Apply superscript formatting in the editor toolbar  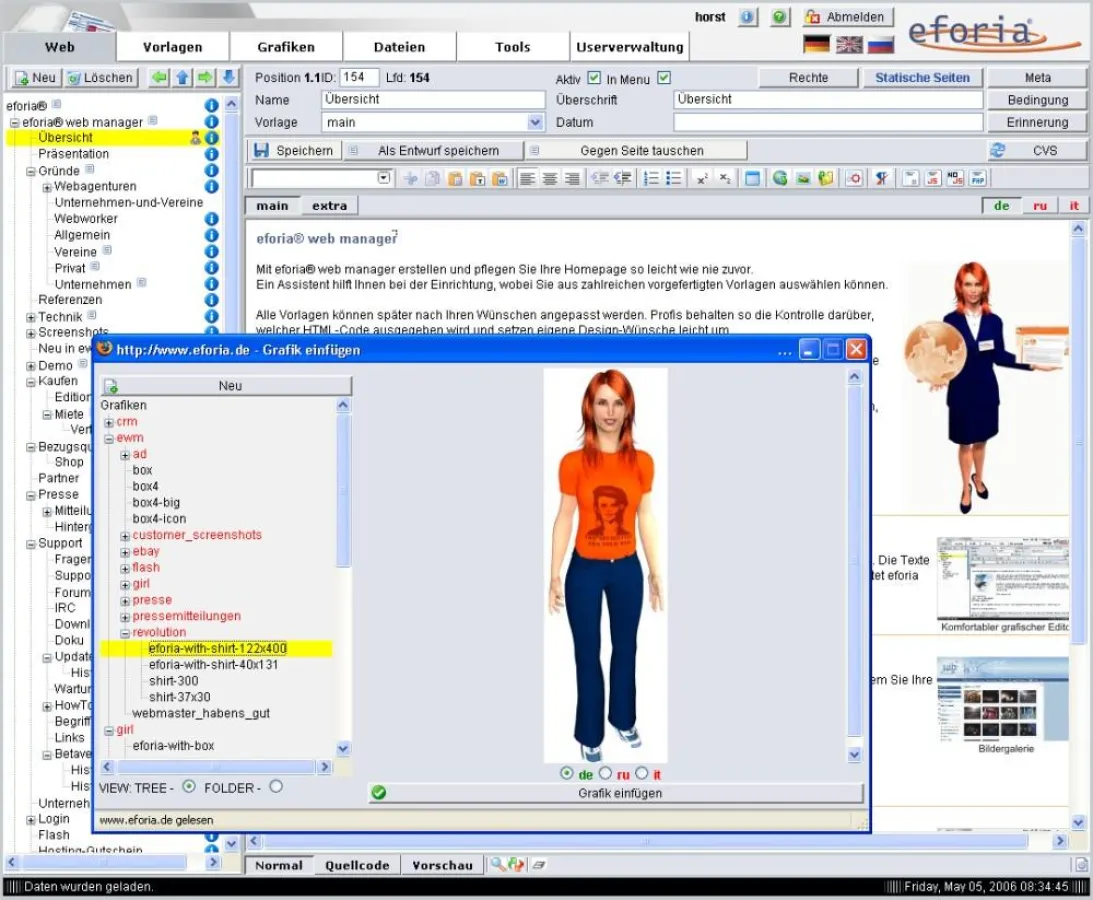click(x=701, y=178)
